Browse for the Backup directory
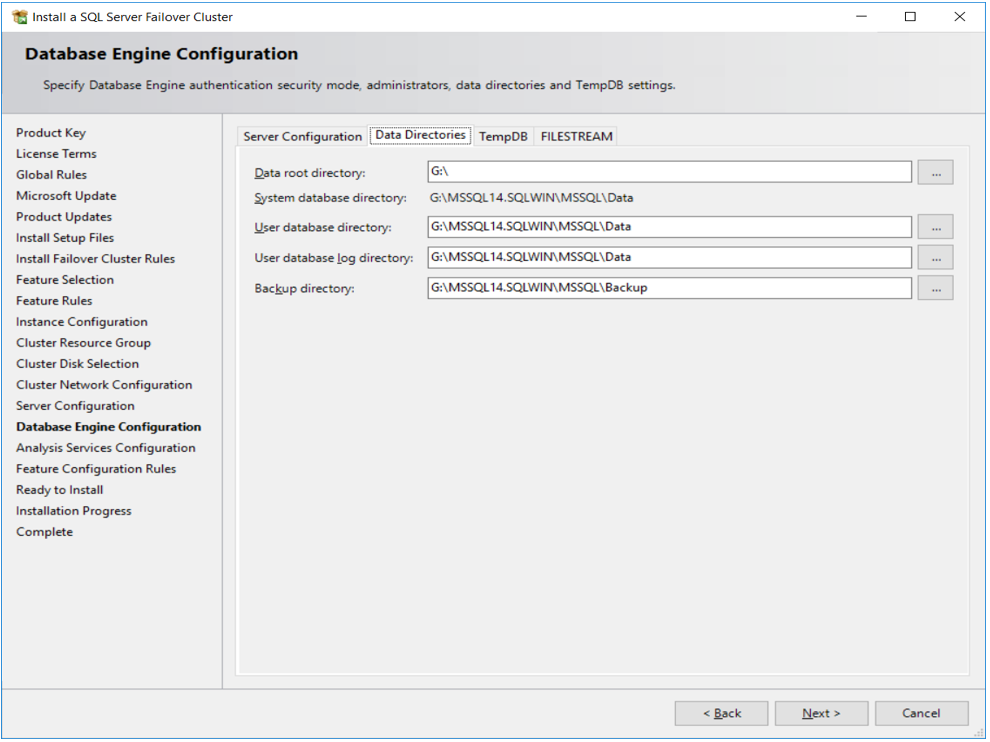990x742 pixels. (935, 288)
